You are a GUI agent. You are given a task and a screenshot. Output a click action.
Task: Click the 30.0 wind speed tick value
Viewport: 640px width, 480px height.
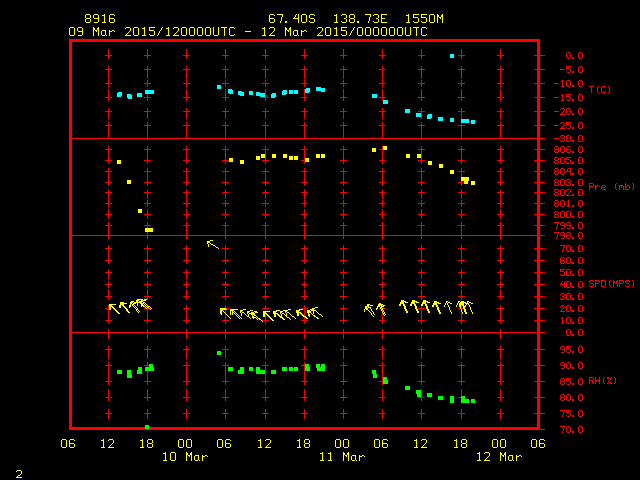coord(571,297)
